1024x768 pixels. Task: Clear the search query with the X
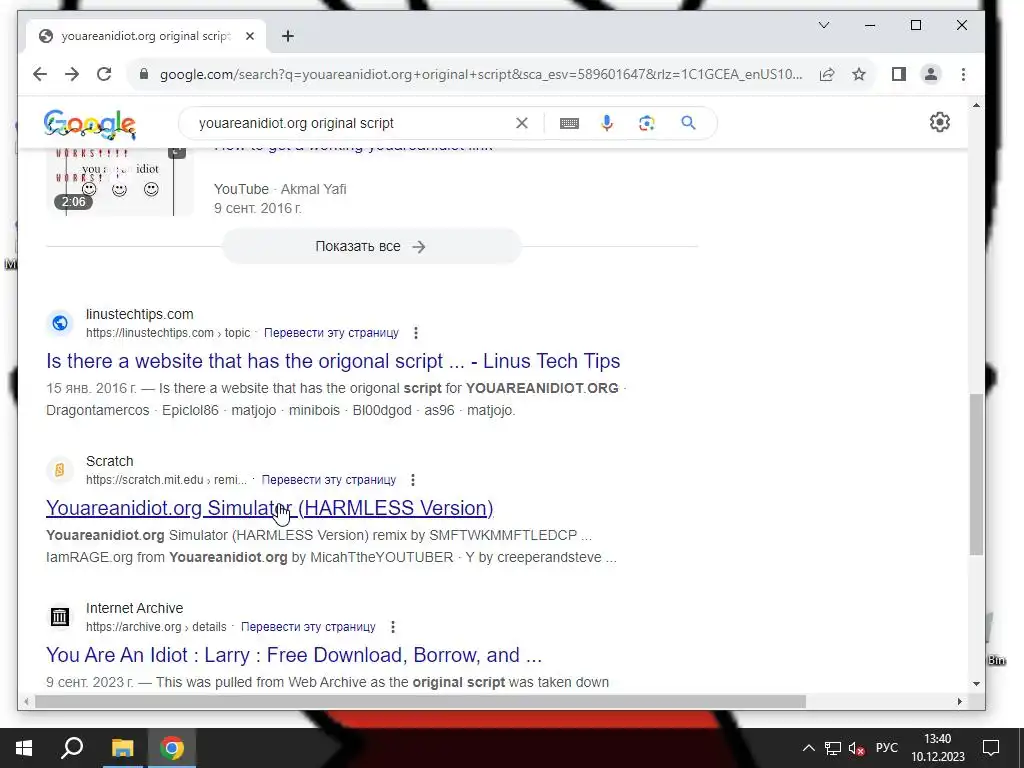(522, 123)
